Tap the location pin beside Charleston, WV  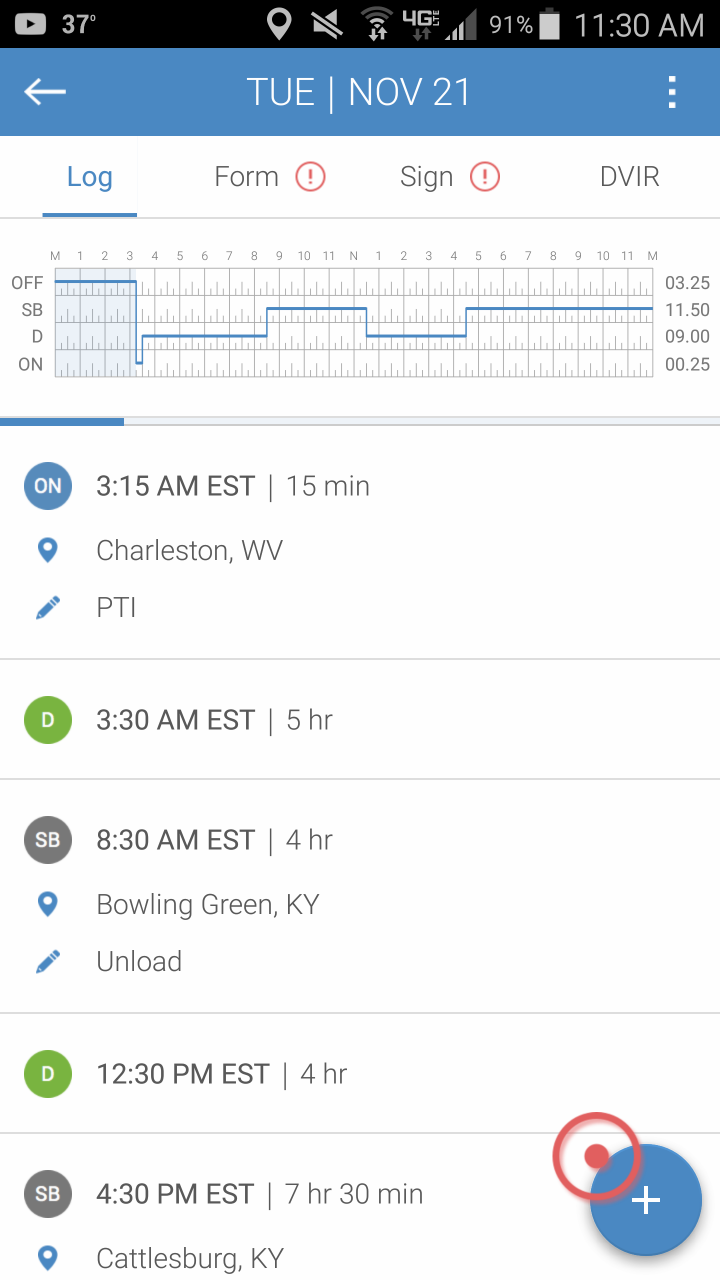(x=47, y=550)
